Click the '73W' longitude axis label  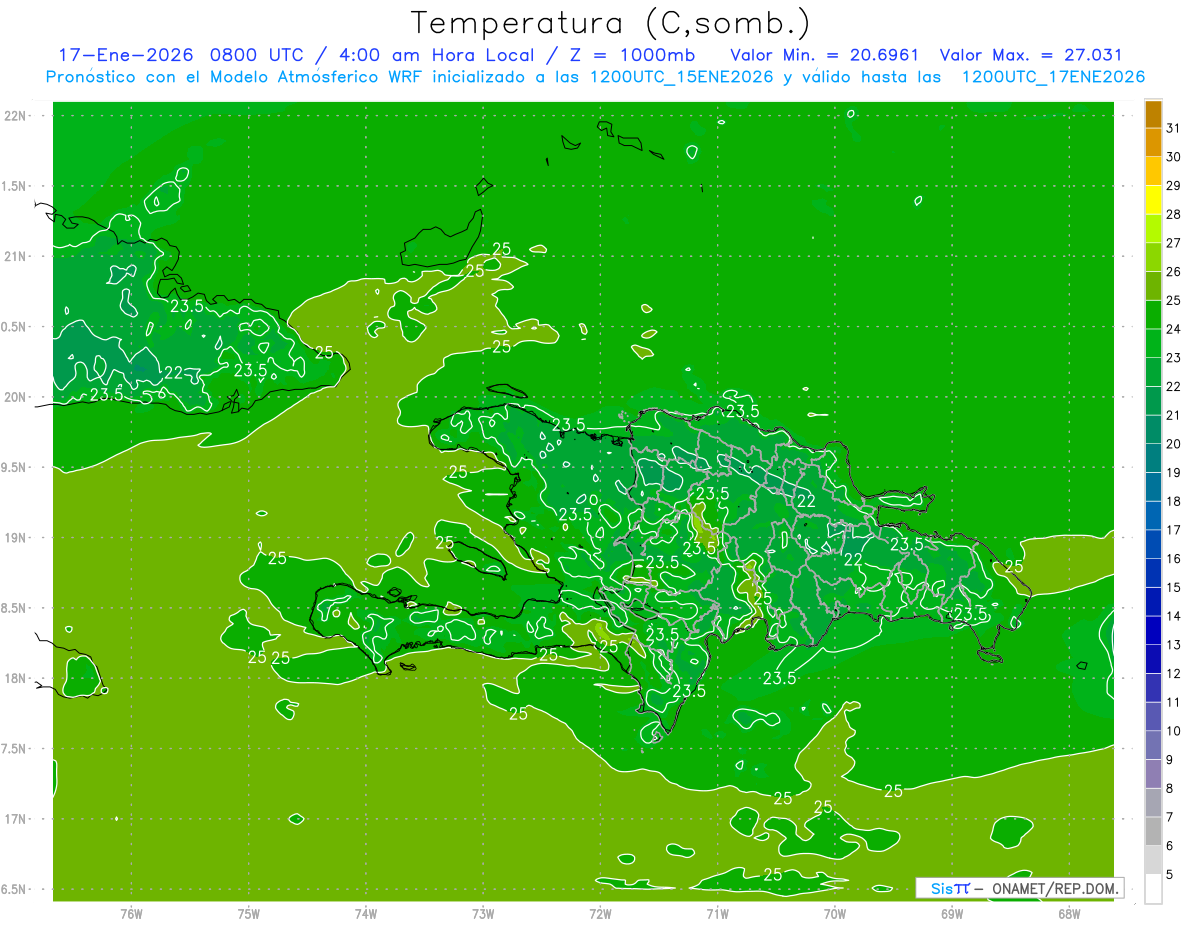point(483,914)
